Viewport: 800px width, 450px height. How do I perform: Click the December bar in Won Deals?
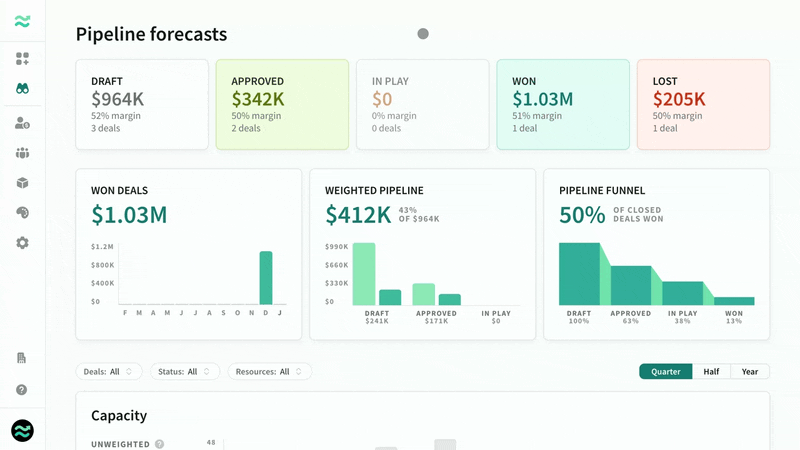pos(266,278)
